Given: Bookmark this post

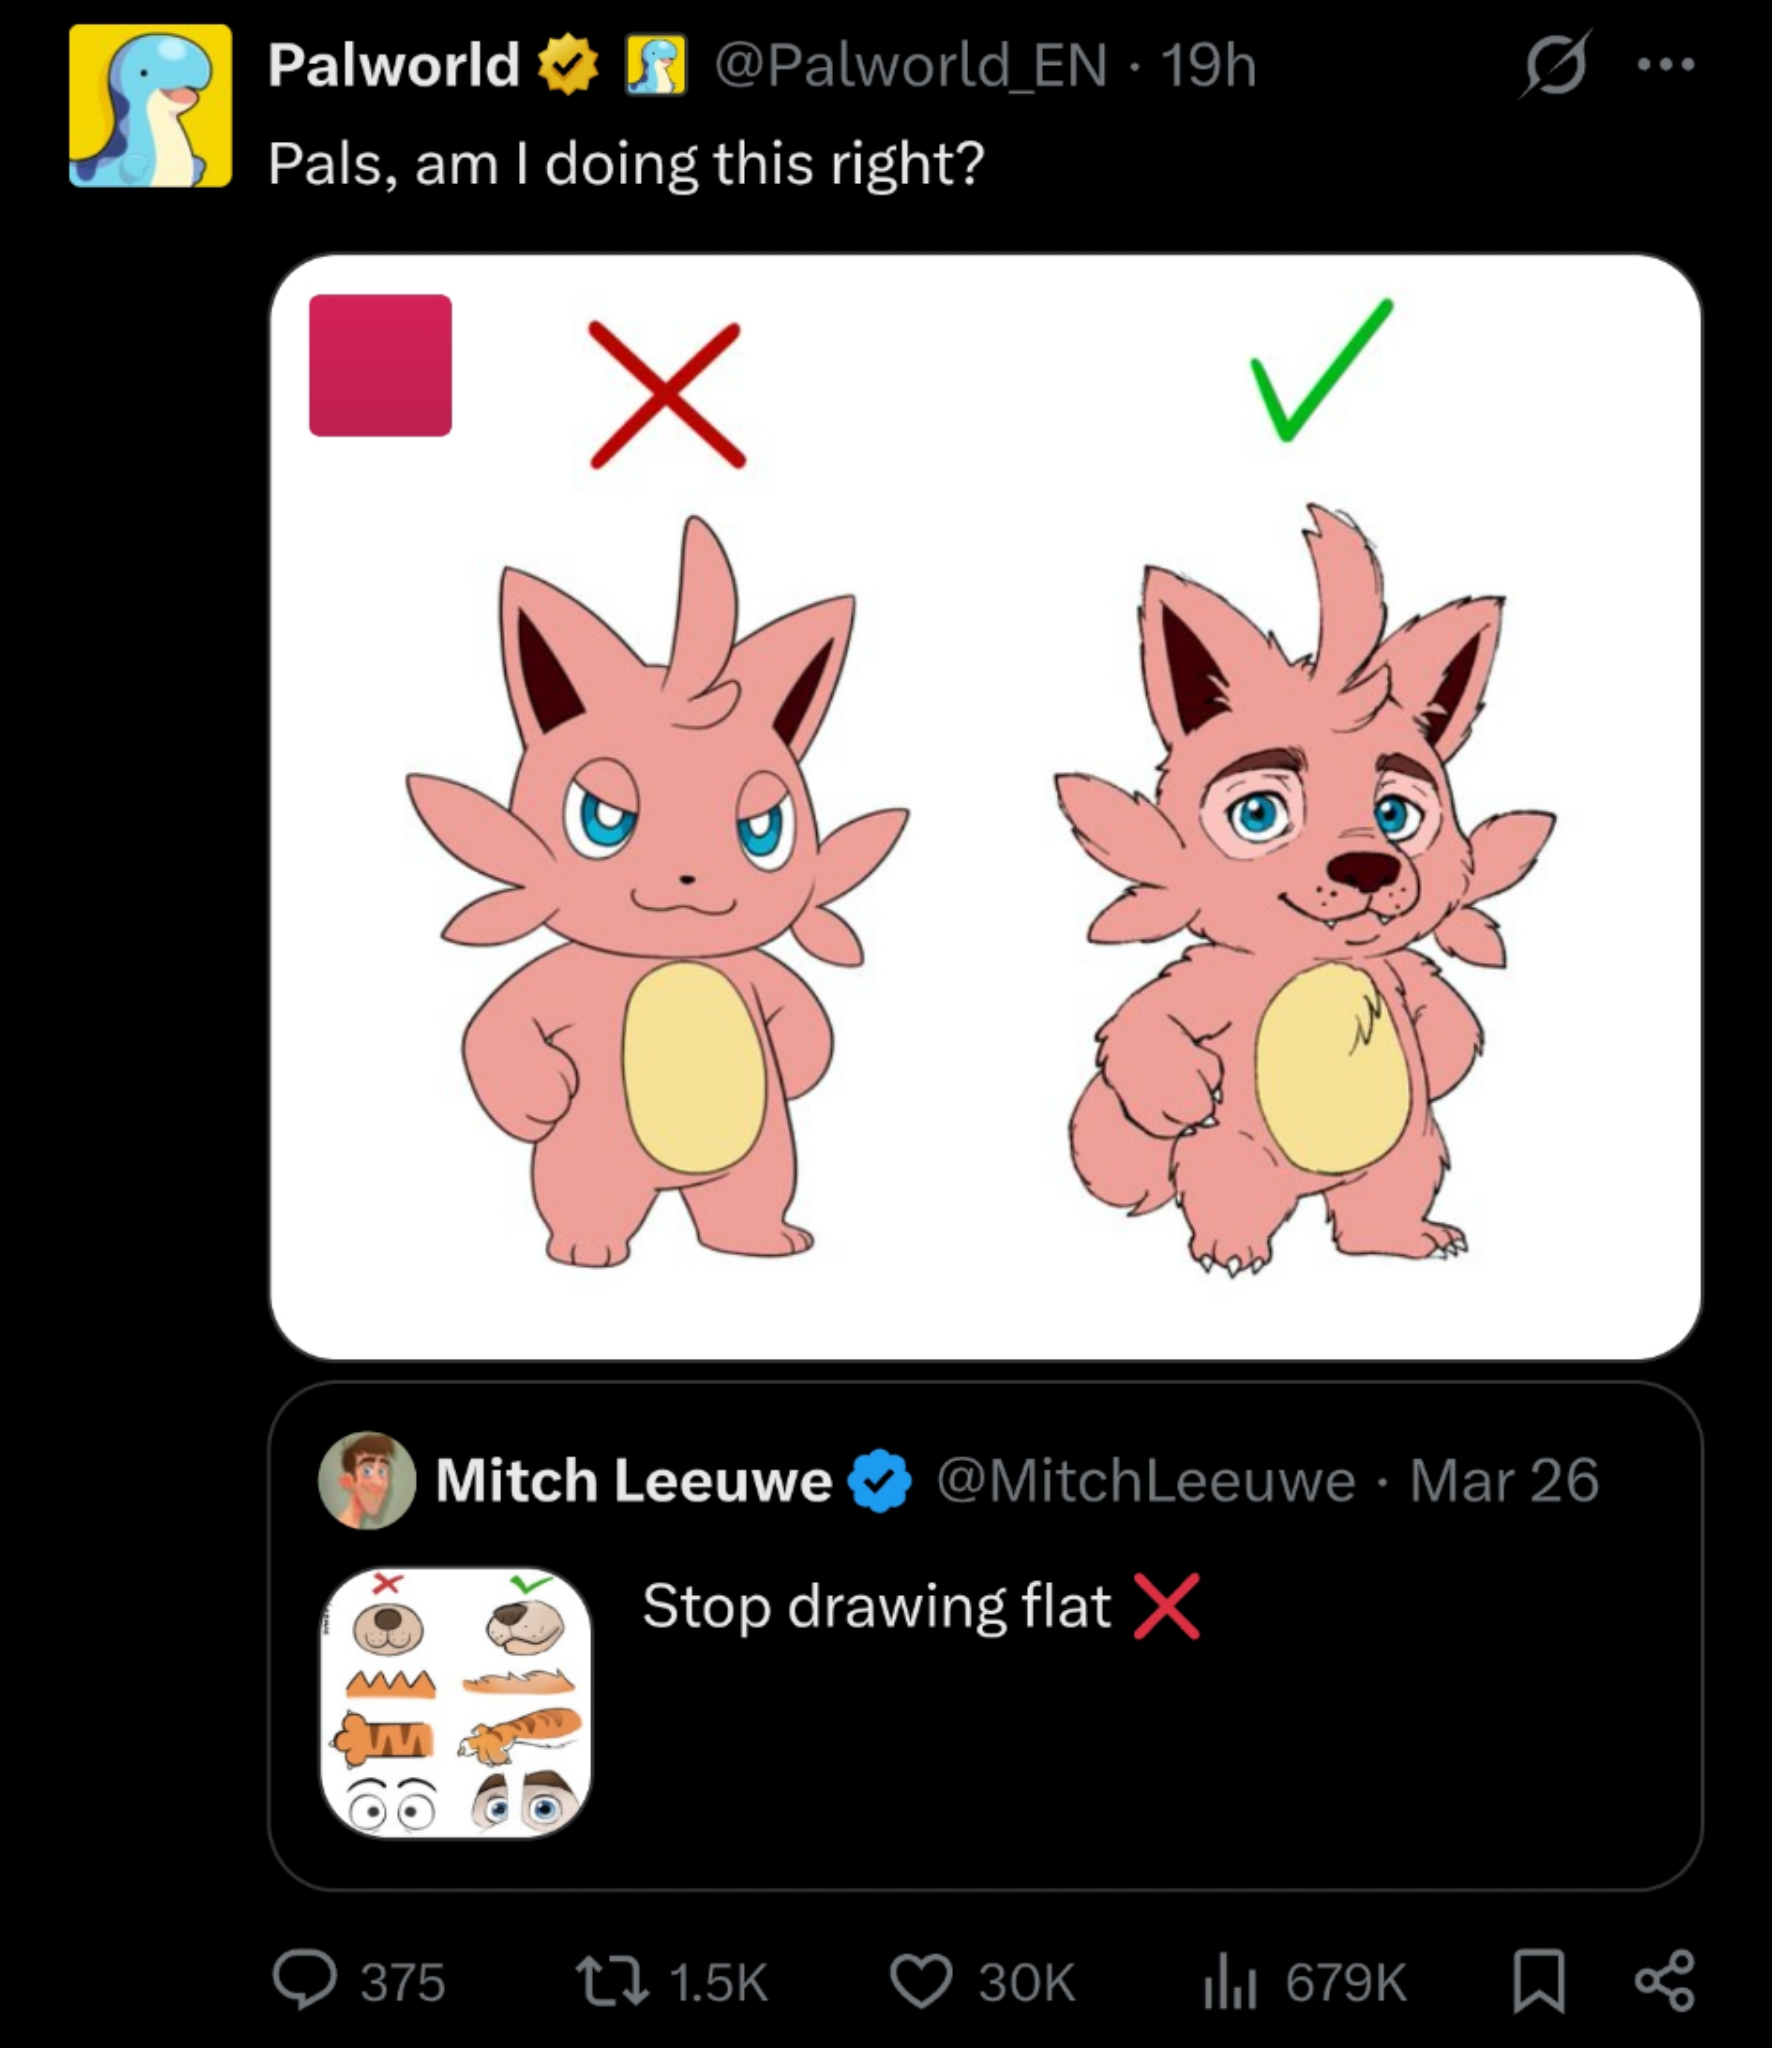Looking at the screenshot, I should tap(1538, 1981).
